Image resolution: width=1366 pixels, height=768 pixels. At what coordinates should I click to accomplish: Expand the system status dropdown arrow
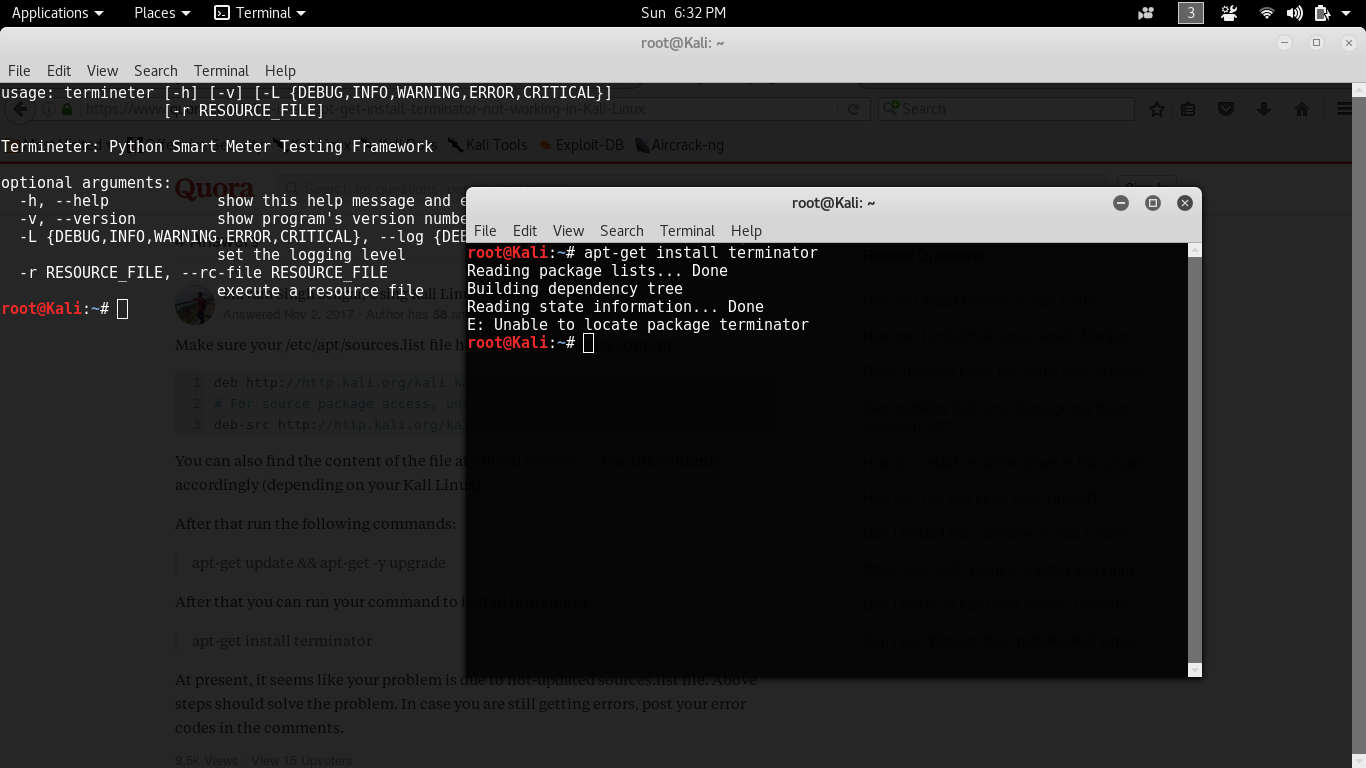tap(1344, 13)
